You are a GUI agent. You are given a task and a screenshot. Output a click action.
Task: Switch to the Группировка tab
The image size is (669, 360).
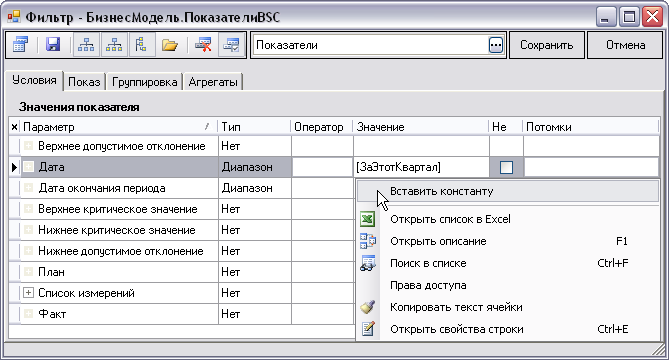pos(144,82)
